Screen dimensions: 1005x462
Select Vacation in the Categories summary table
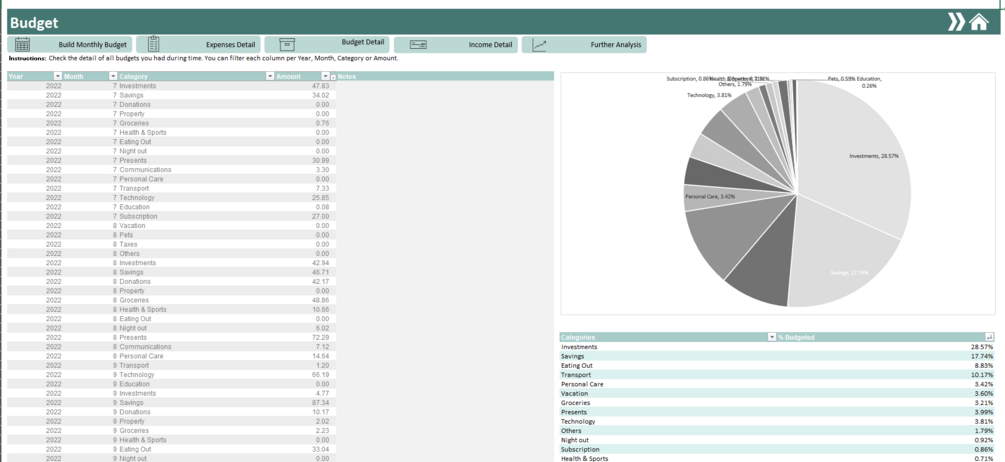click(x=668, y=393)
